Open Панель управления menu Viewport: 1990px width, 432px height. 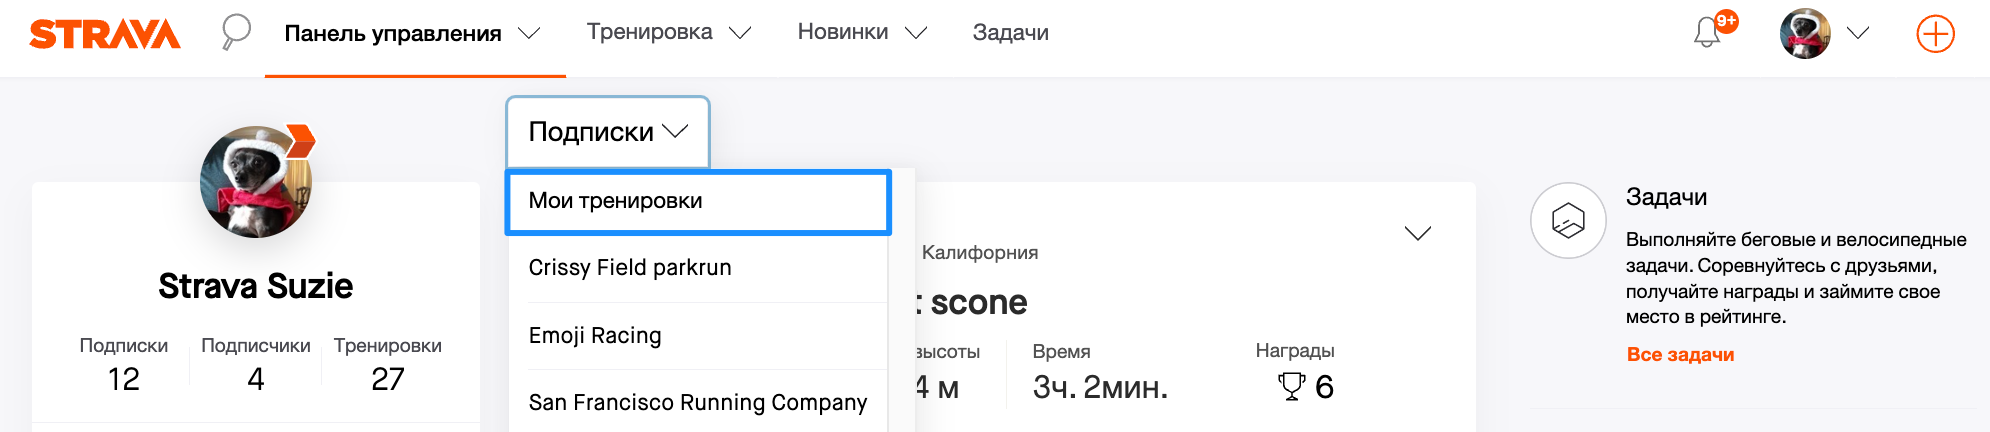[x=393, y=33]
